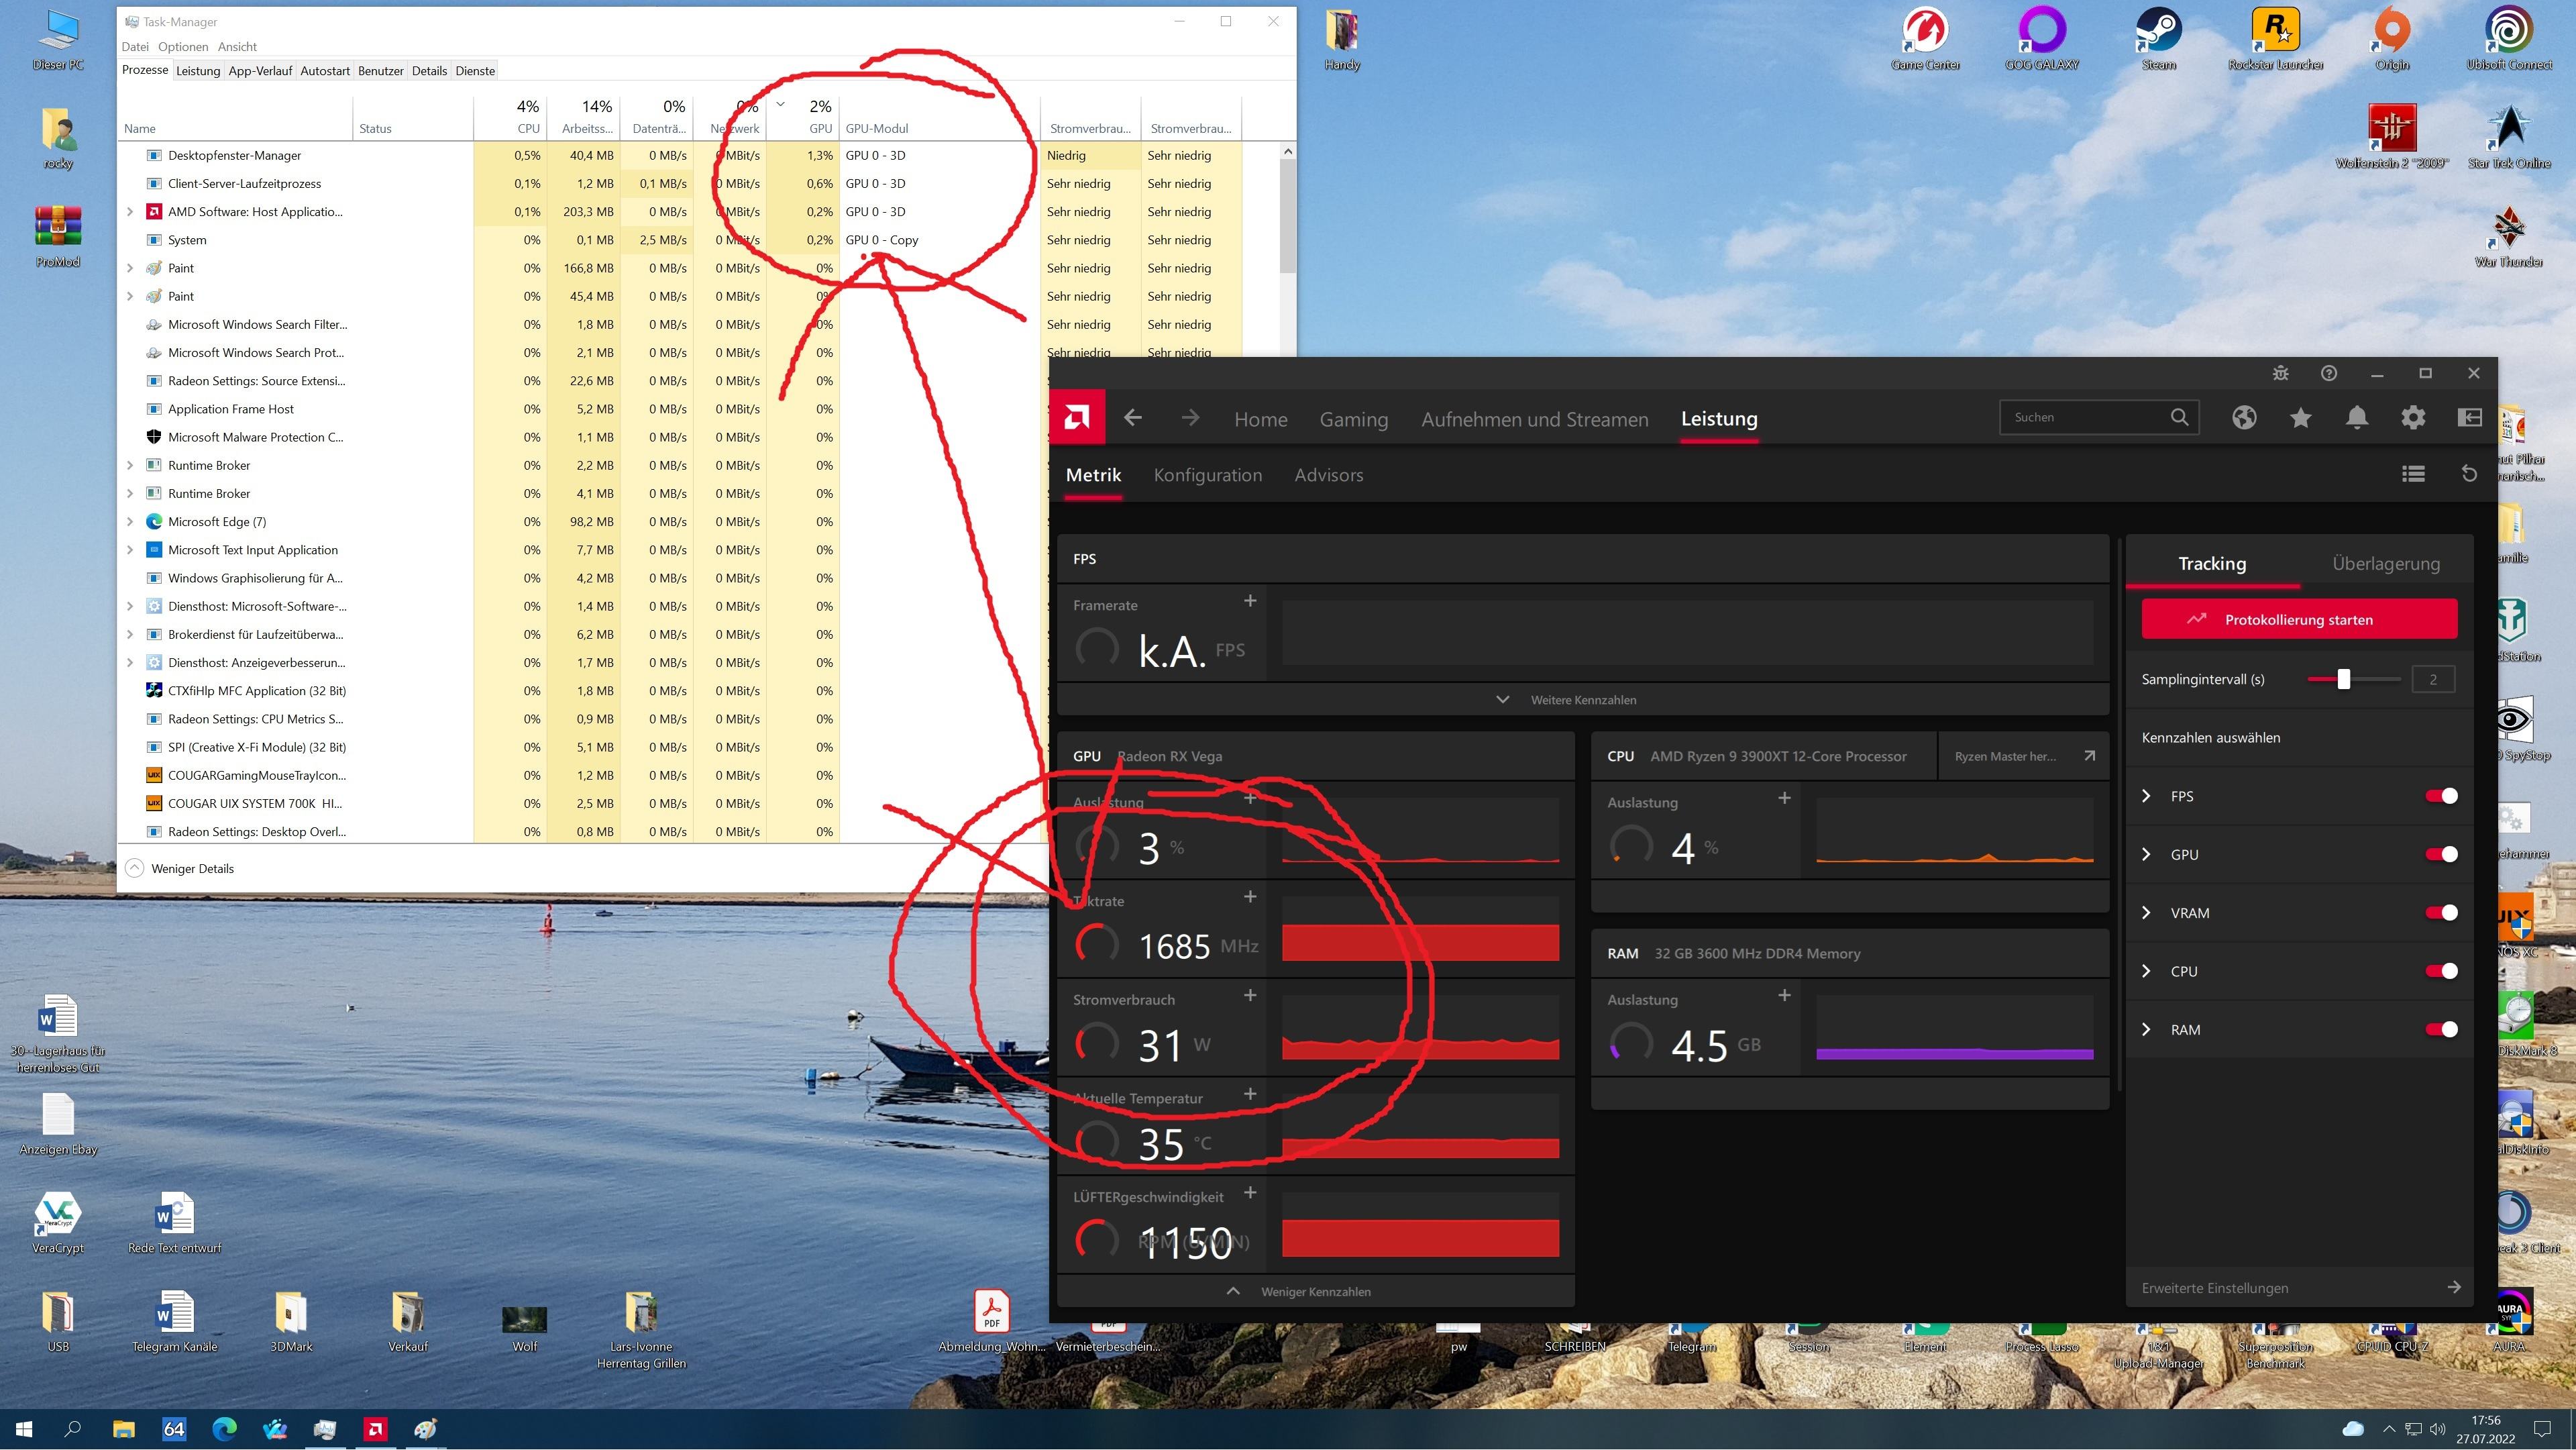Open the Leistung tab in Task-Manager
Screen dimensions: 2576x1450
(x=197, y=71)
